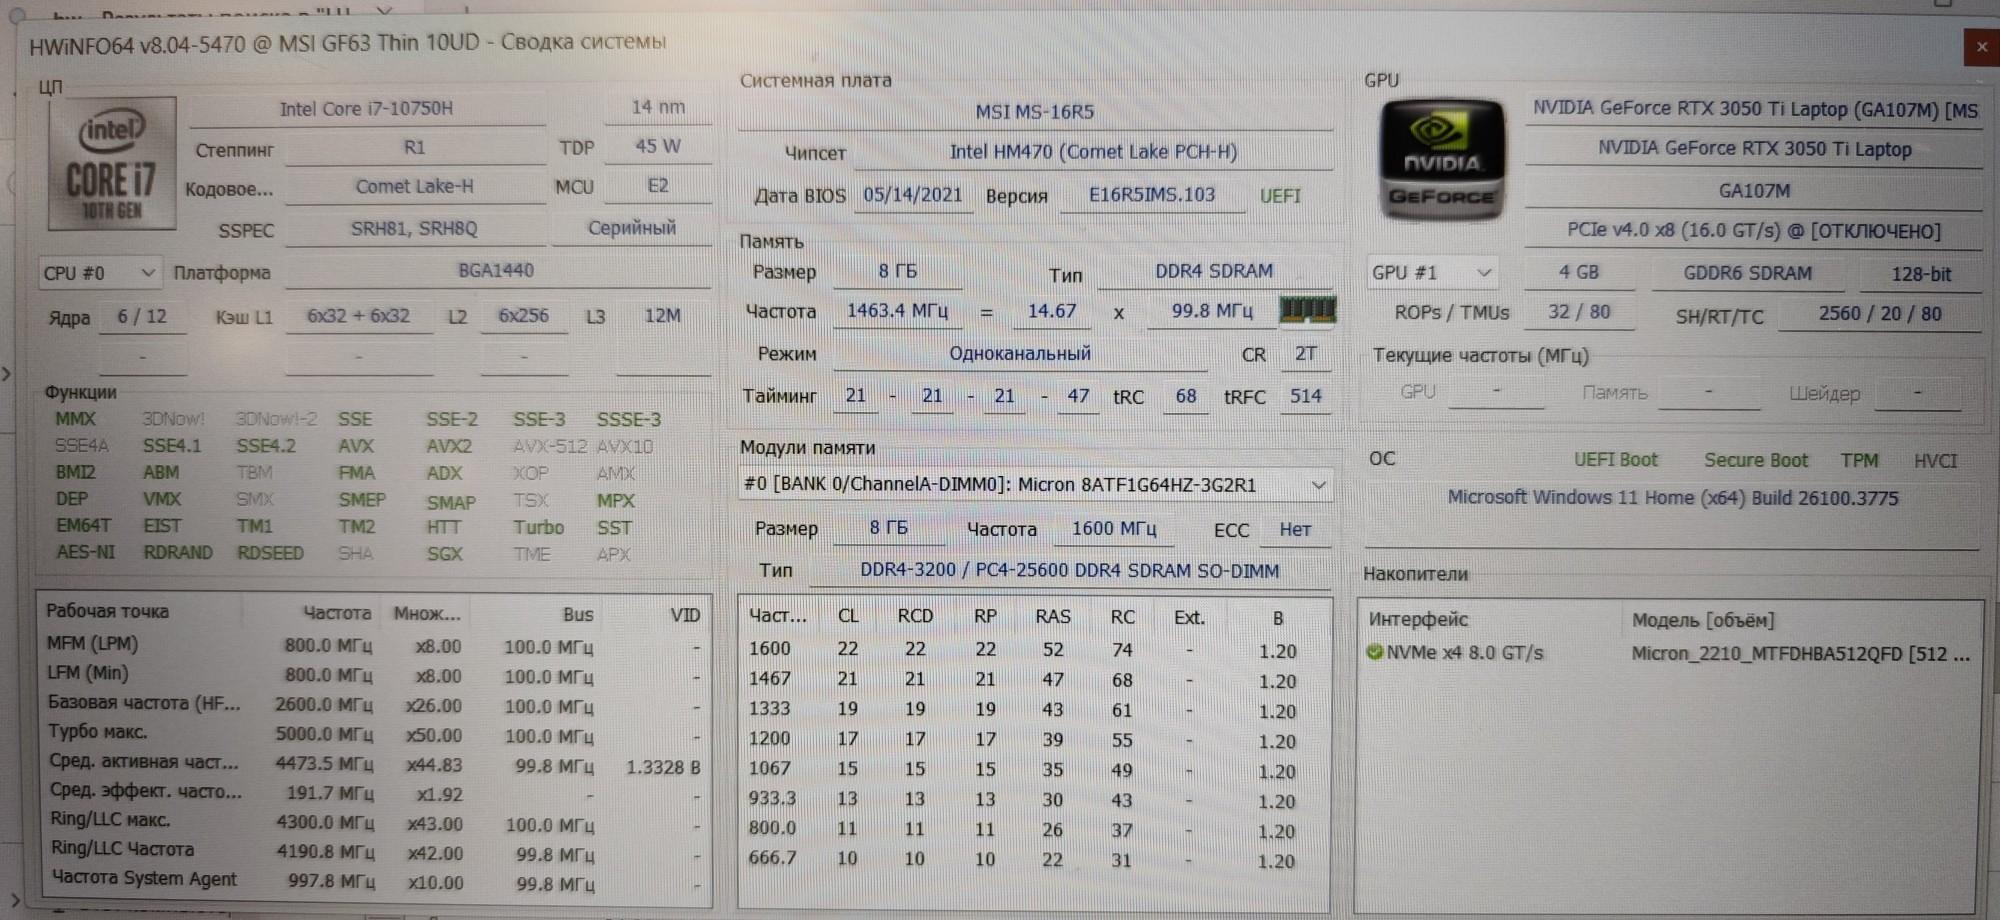Click the SH/RT/TC 2560 / 20 / 80 value
The image size is (2000, 920).
pyautogui.click(x=1880, y=314)
